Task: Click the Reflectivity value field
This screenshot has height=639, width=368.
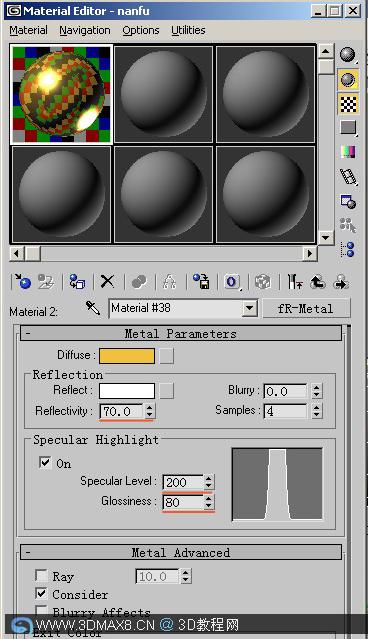Action: pos(121,411)
